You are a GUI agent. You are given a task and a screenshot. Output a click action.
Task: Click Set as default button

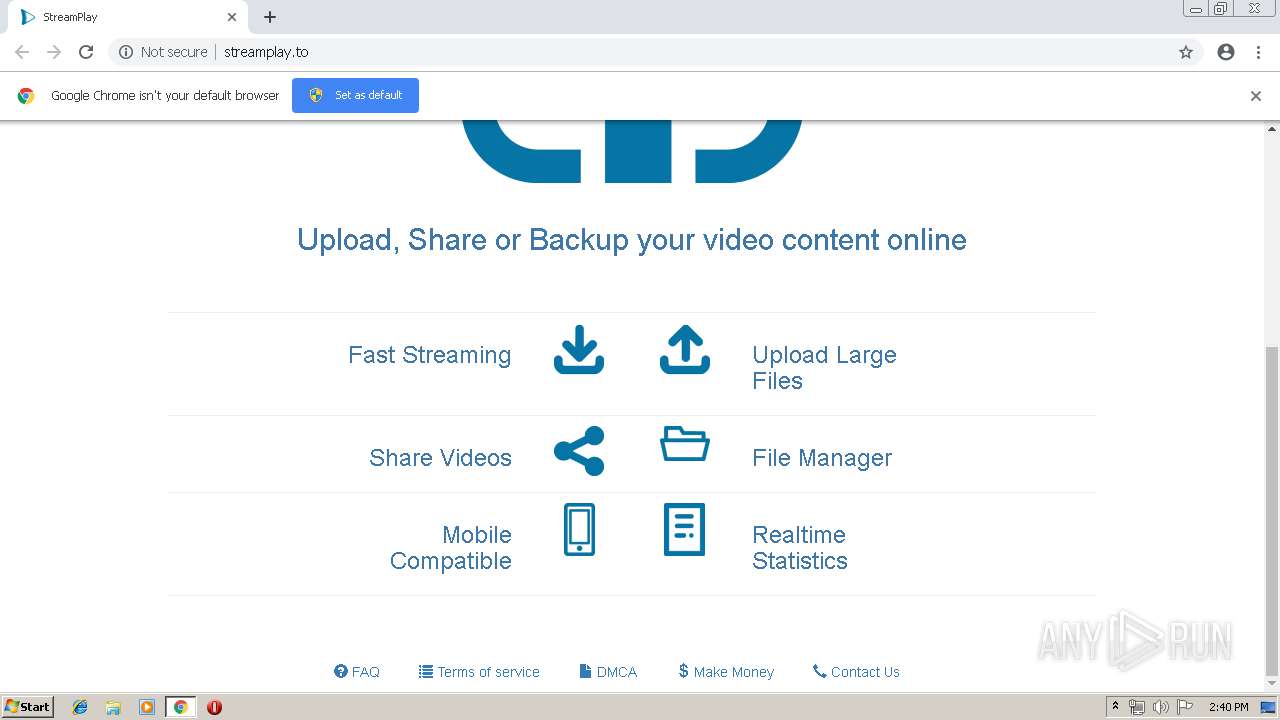[355, 95]
